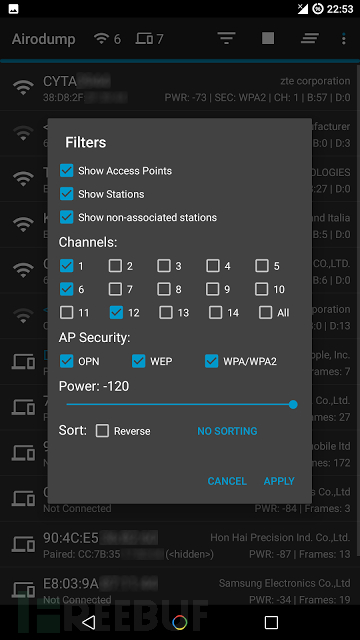
Task: Open the picture notification icon in status bar
Action: point(13,9)
